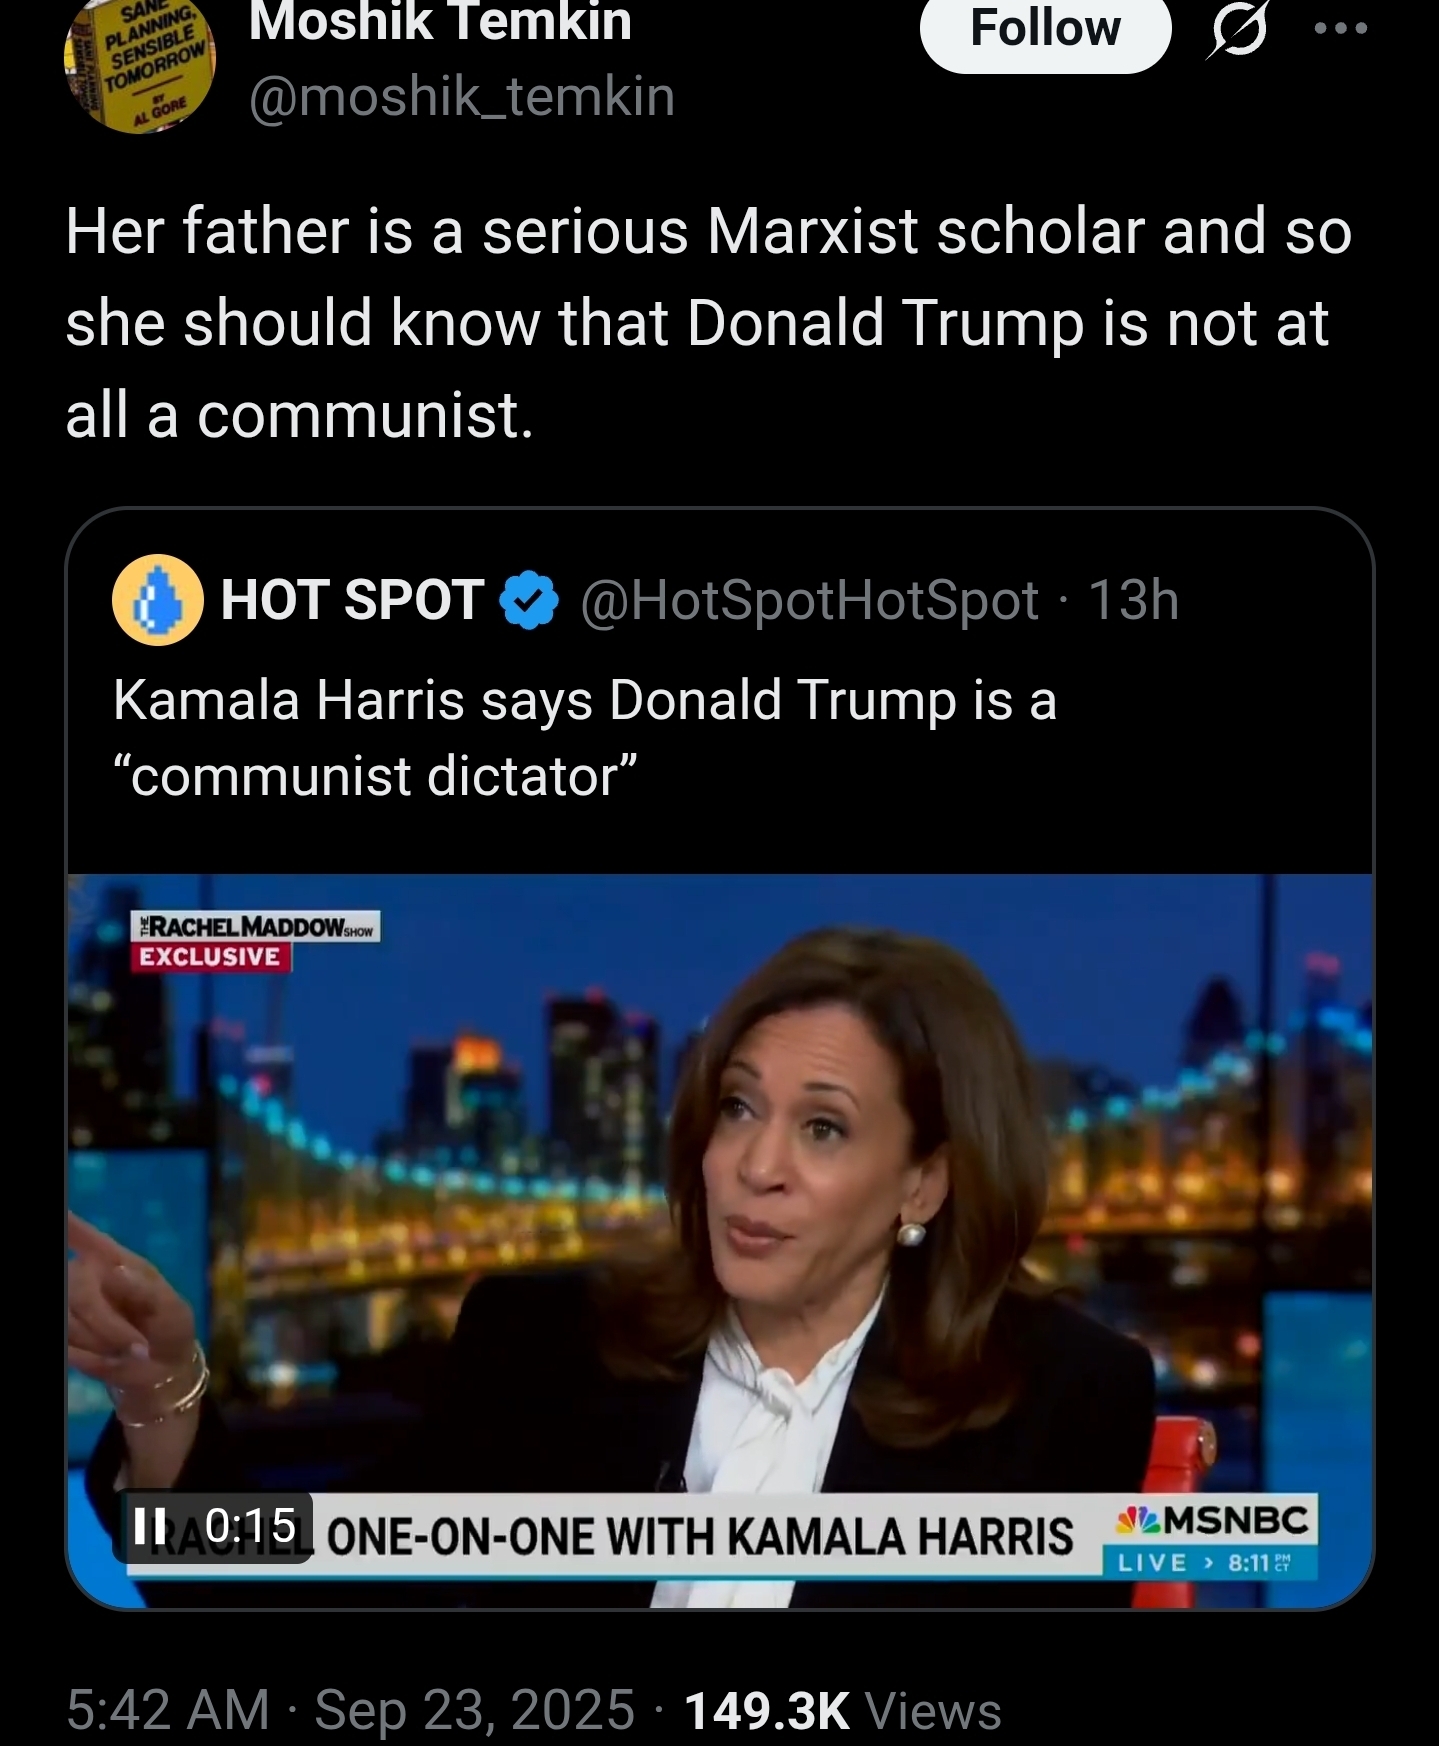Viewport: 1439px width, 1746px height.
Task: Click the @moshik_temkin handle
Action: (461, 97)
